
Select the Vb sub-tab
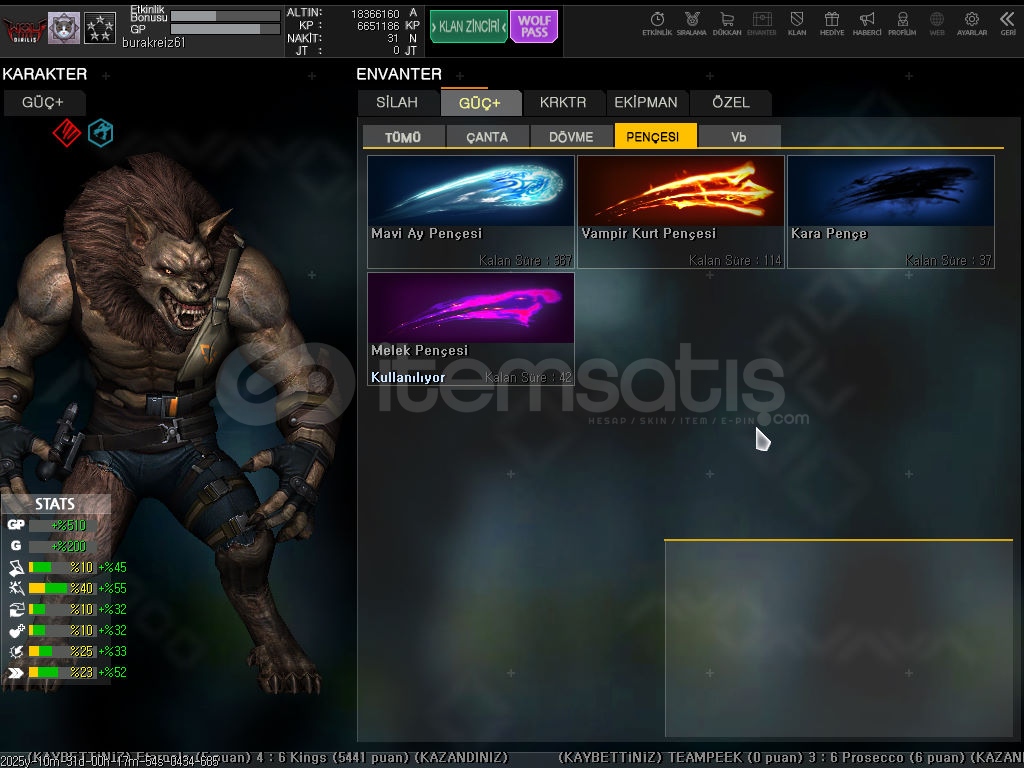pos(739,136)
